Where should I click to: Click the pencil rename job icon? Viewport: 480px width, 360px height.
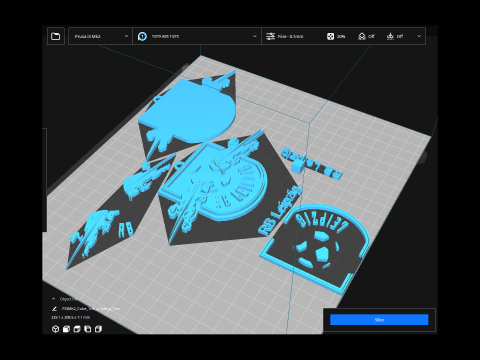(x=54, y=309)
